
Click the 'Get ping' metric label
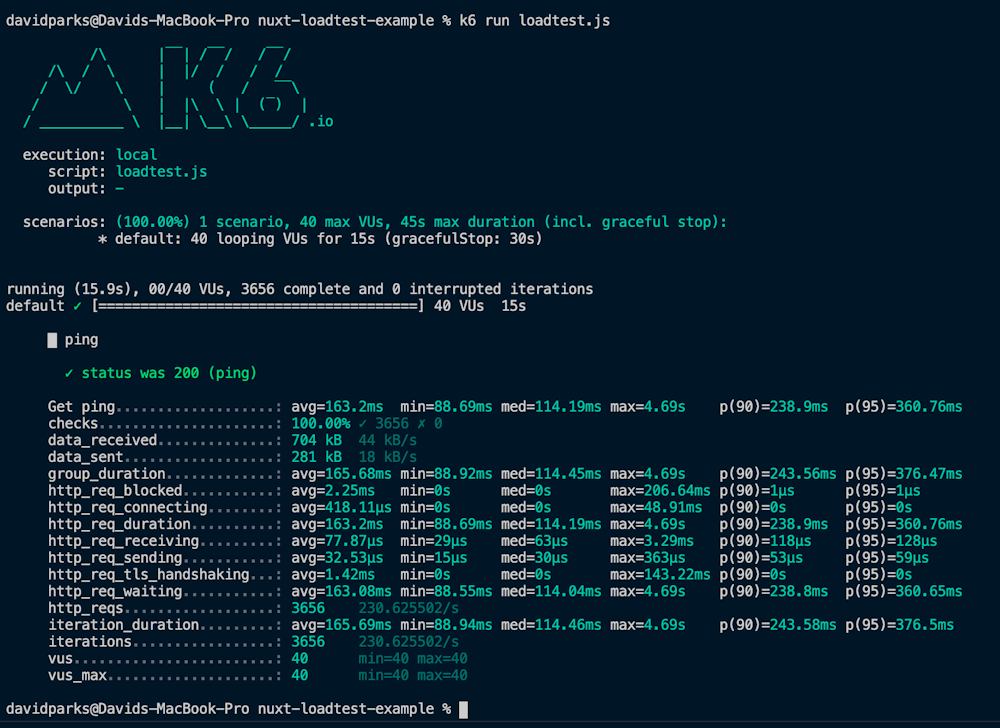click(x=81, y=407)
